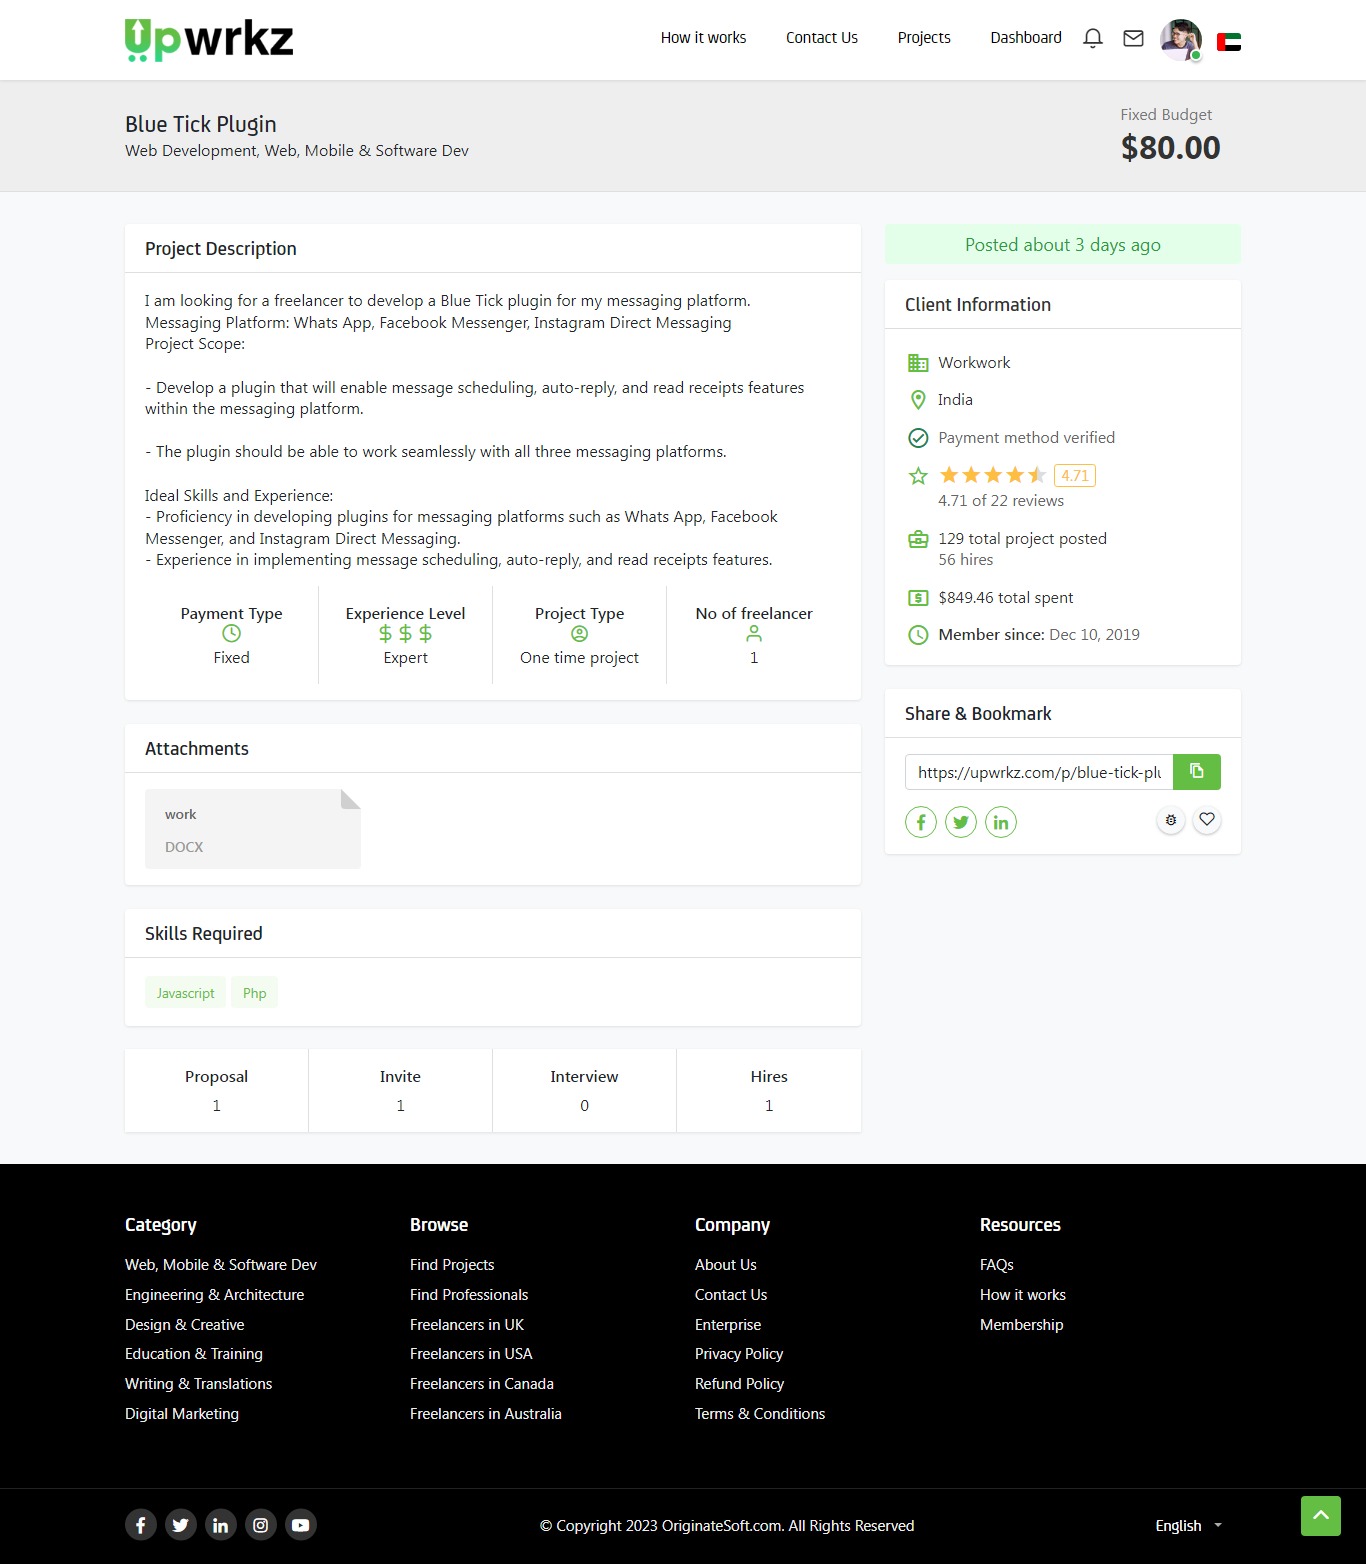Click the work DOCX attachment
1366x1564 pixels.
point(252,828)
